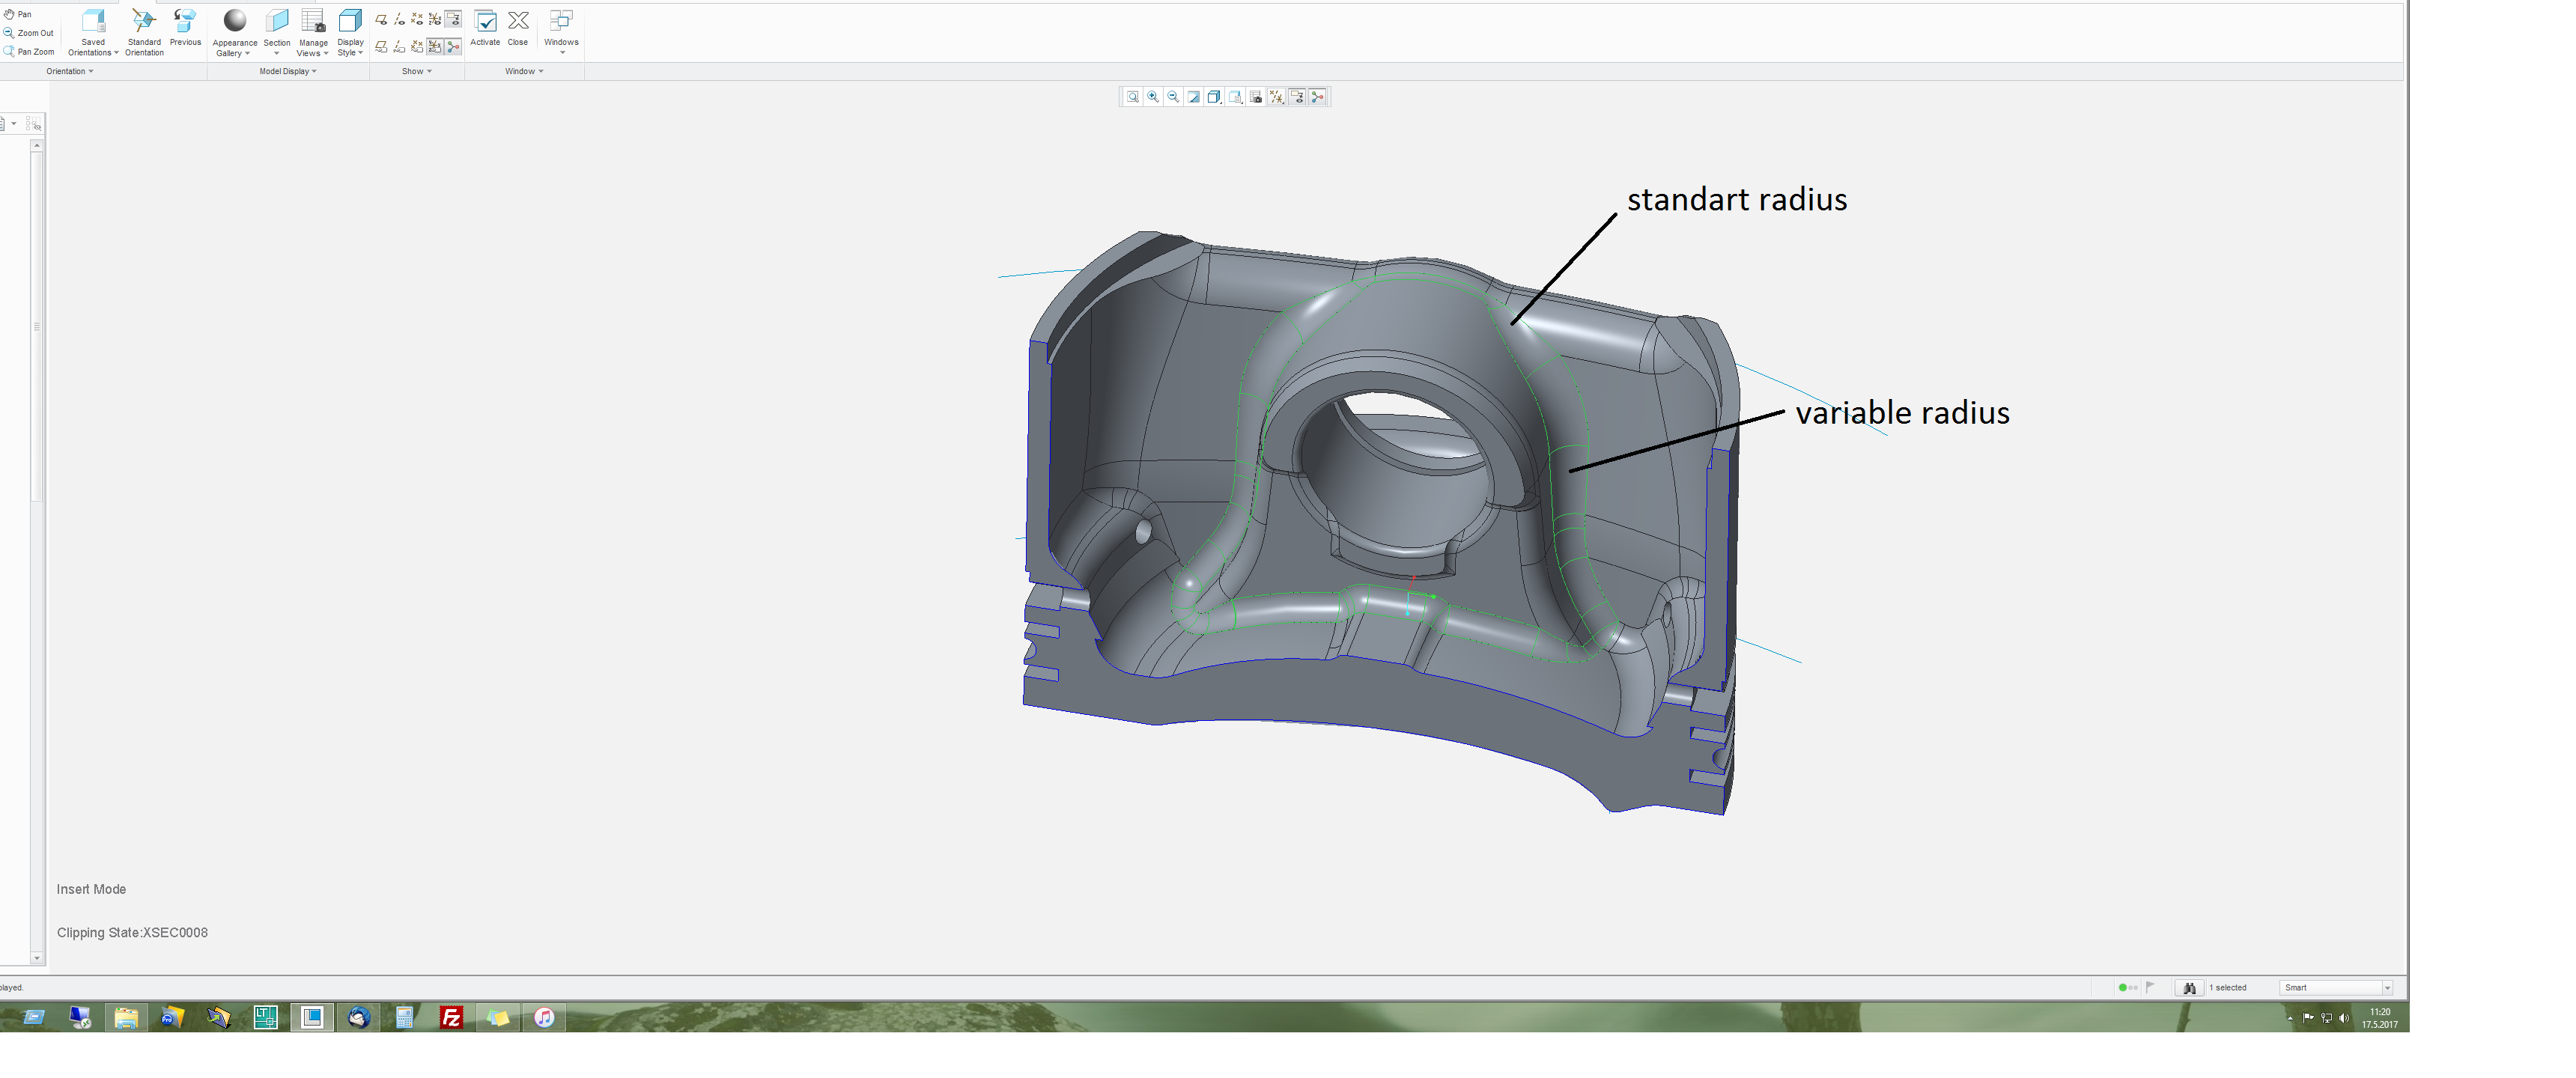Click Refit in the graphics toolbar
This screenshot has height=1078, width=2576.
tap(1133, 97)
